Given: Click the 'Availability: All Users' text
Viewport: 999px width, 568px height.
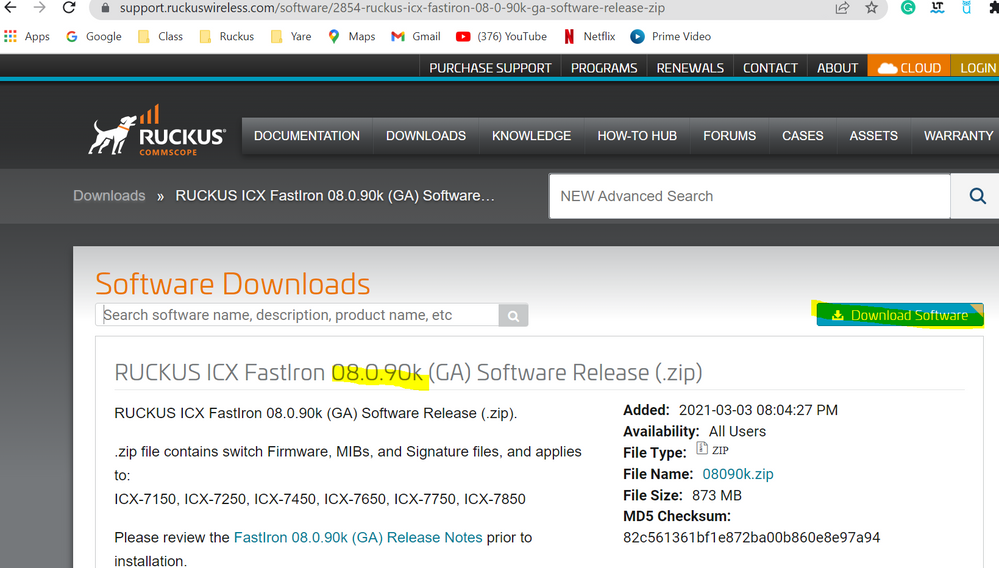Looking at the screenshot, I should tap(694, 431).
